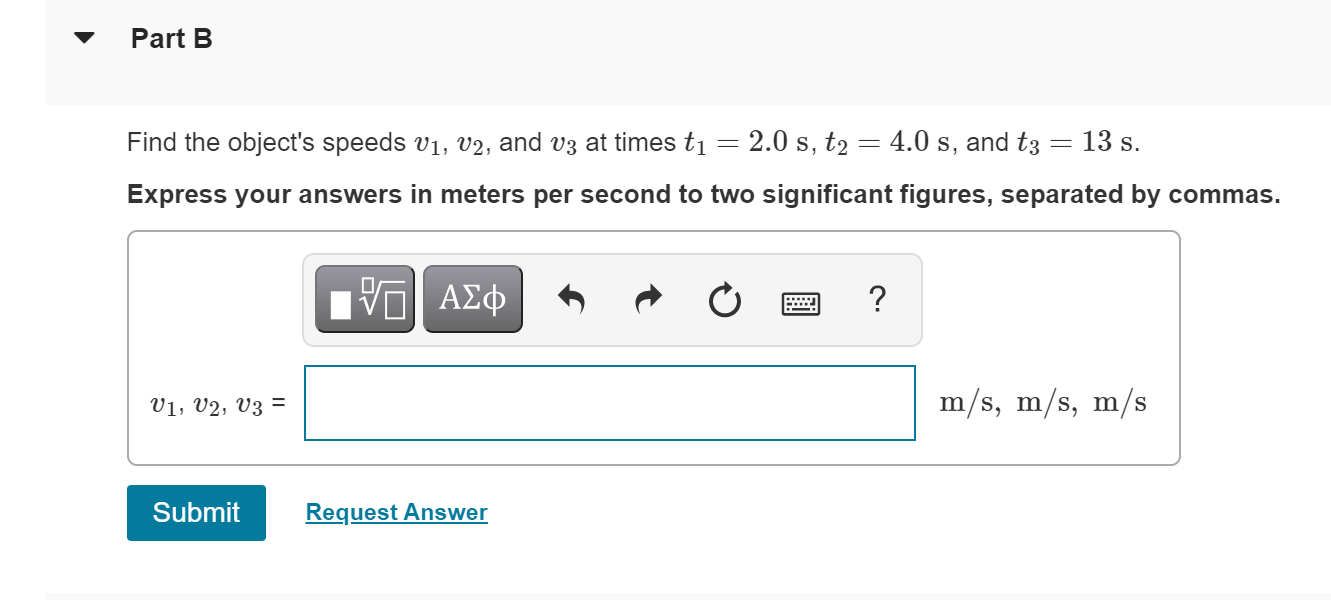1331x600 pixels.
Task: Click the disclosure triangle next to Part B
Action: point(84,36)
